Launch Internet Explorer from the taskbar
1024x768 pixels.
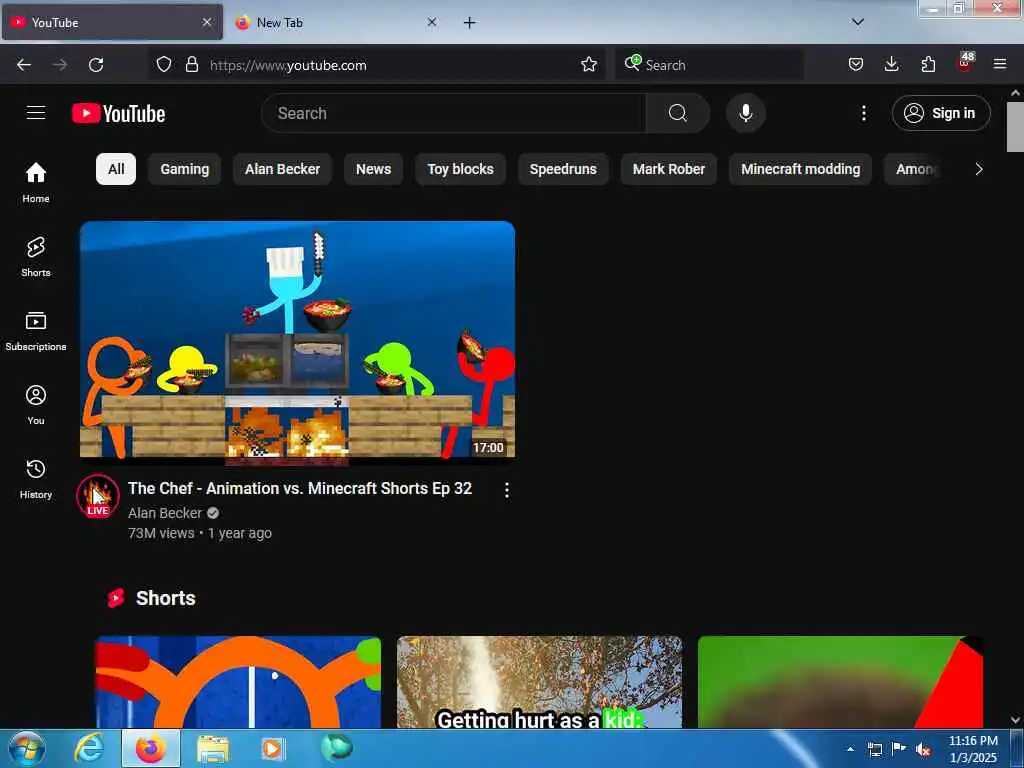tap(89, 749)
